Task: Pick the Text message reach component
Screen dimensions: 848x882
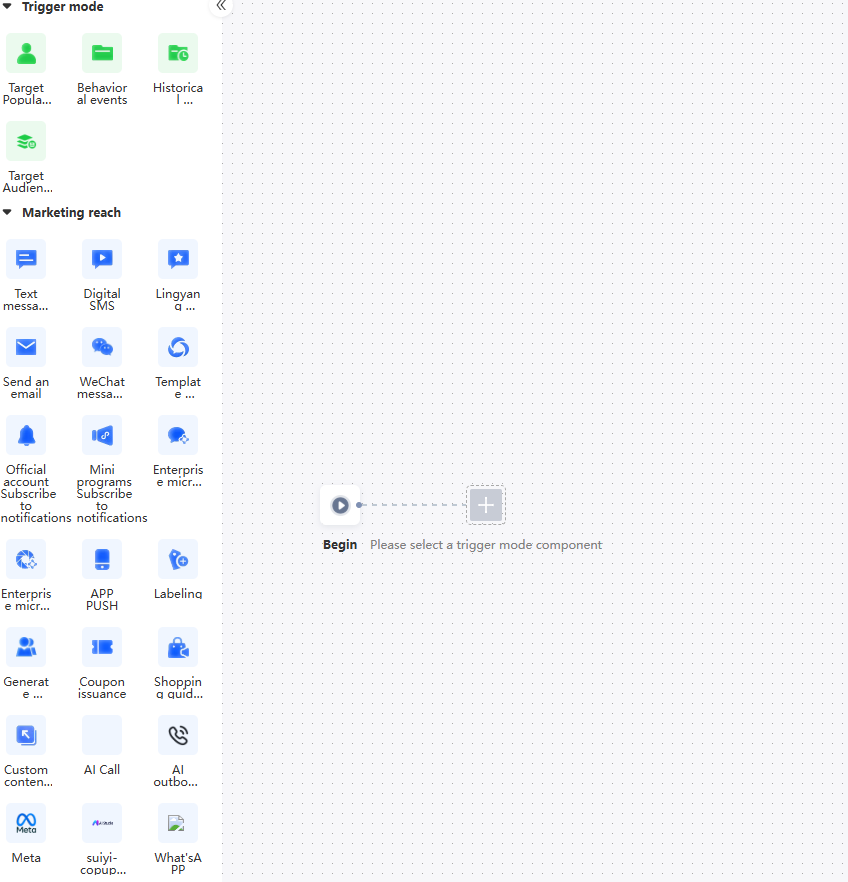Action: (26, 259)
